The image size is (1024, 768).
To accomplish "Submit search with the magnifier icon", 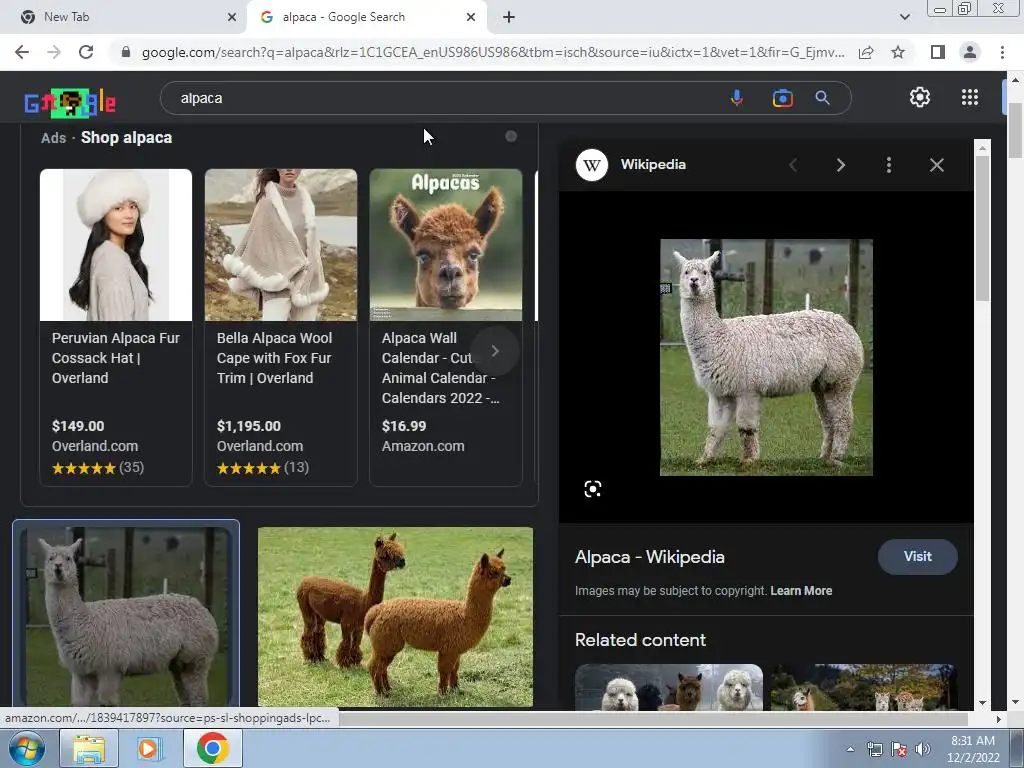I will [x=822, y=98].
